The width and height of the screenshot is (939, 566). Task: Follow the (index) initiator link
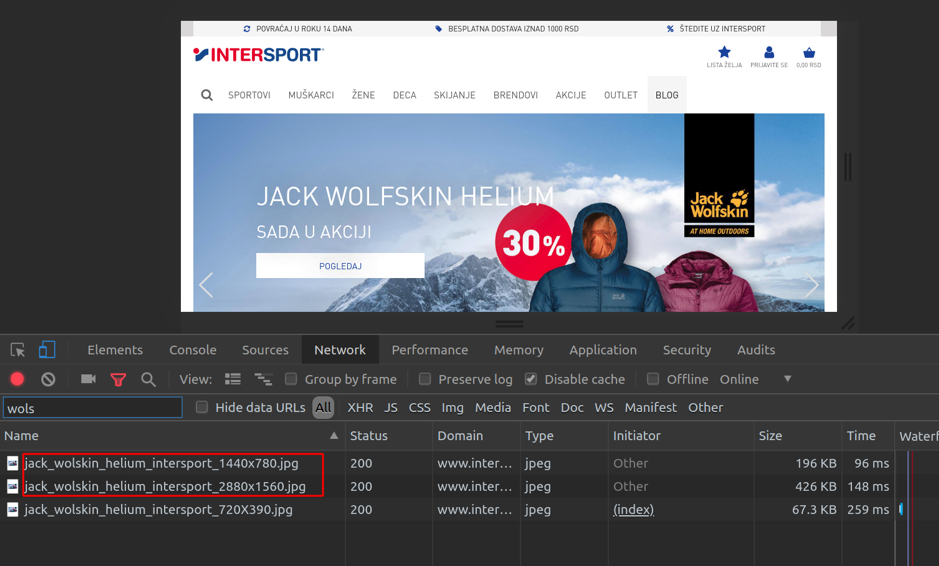click(633, 510)
